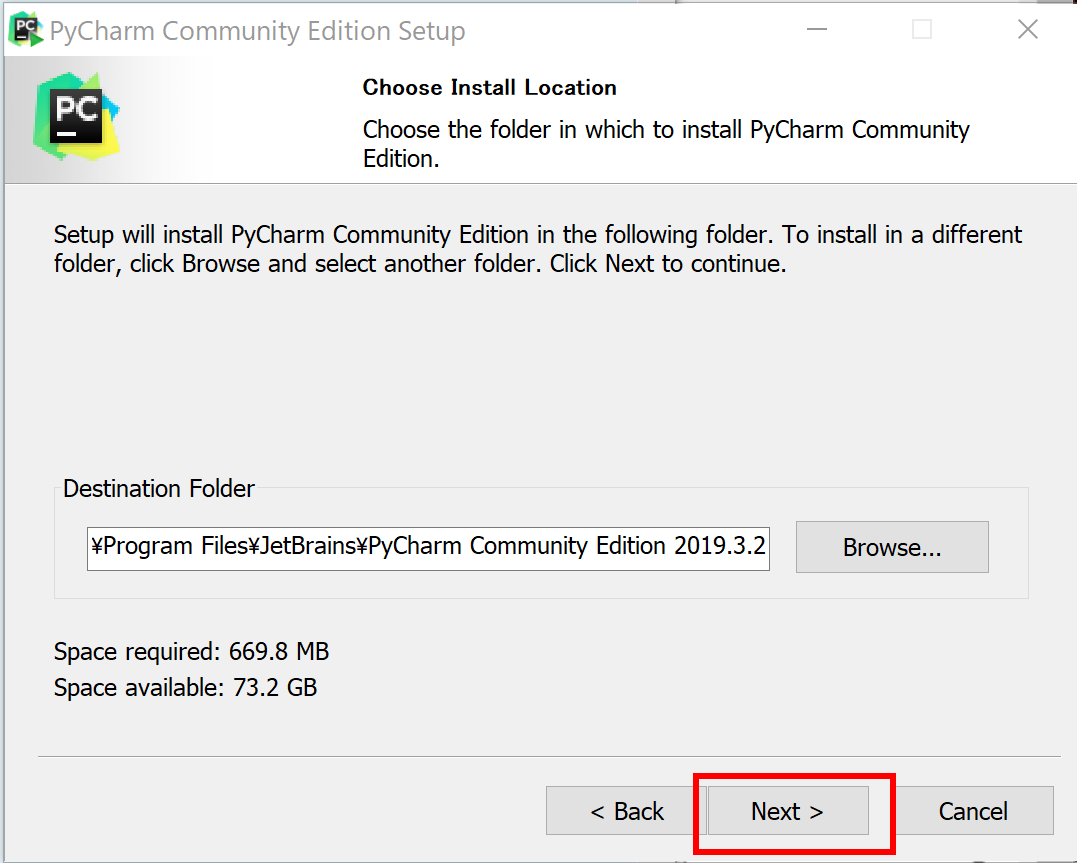The width and height of the screenshot is (1077, 863).
Task: Click the 'Setup will install PyCharm' instruction paragraph
Action: click(x=538, y=249)
